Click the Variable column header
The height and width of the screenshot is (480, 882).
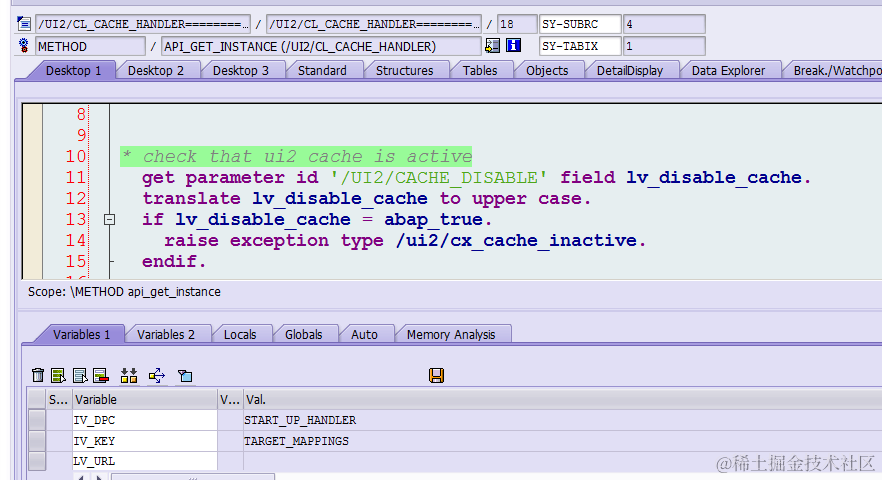point(145,400)
